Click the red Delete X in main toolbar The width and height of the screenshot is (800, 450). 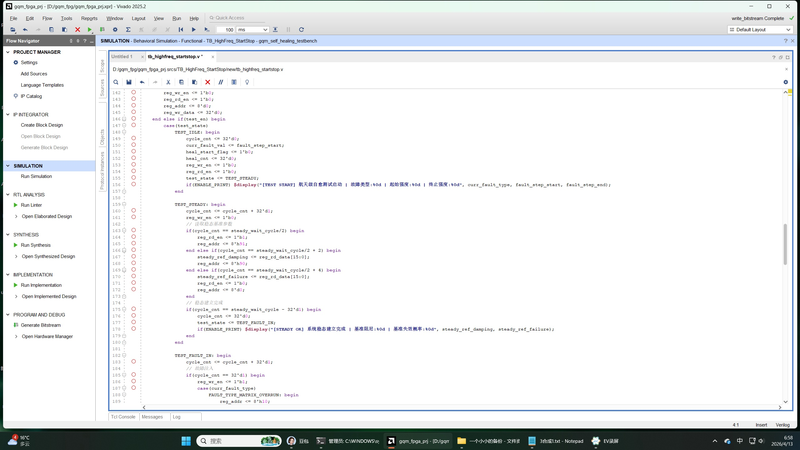click(78, 30)
